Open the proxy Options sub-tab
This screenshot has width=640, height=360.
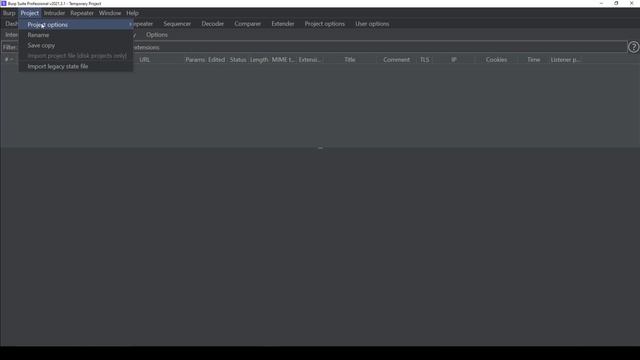[x=157, y=35]
